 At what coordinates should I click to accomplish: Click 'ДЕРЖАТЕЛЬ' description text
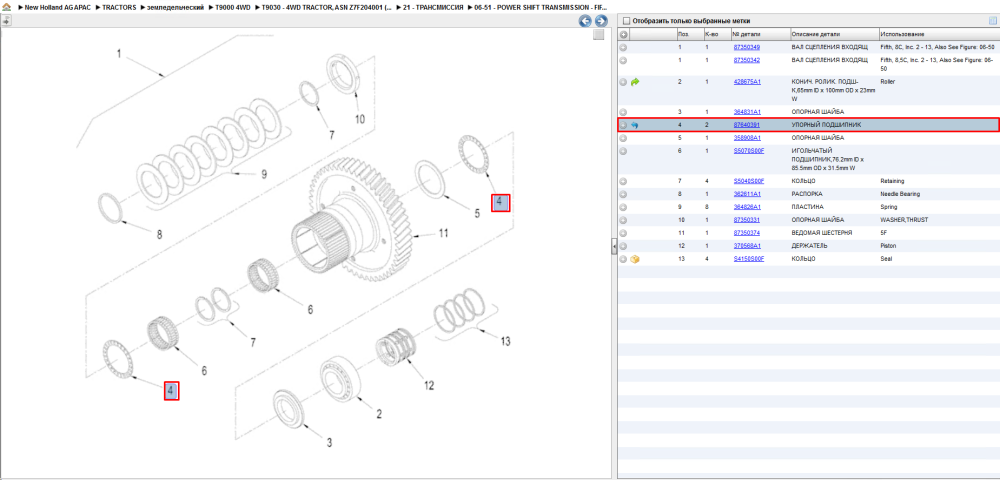click(x=811, y=245)
